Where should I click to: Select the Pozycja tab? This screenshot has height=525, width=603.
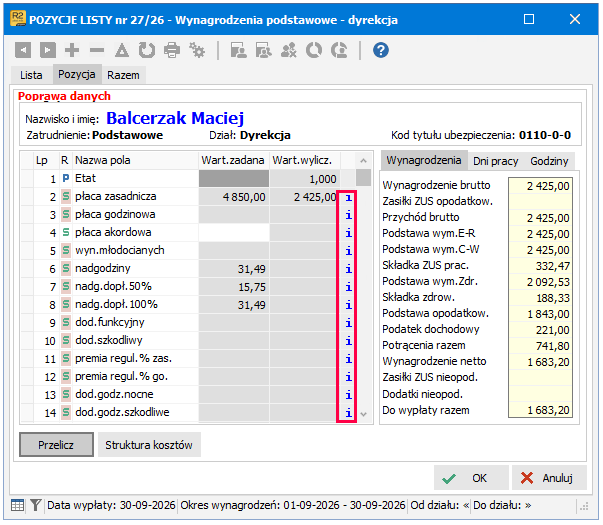pos(77,74)
